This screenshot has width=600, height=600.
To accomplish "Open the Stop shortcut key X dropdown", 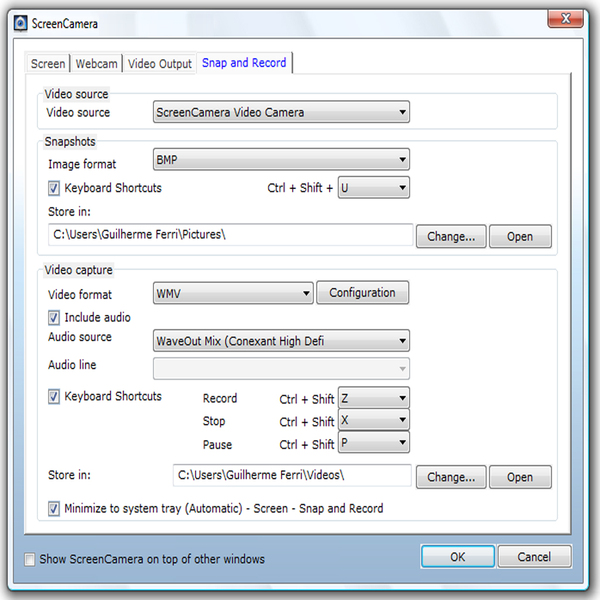I will (x=373, y=420).
